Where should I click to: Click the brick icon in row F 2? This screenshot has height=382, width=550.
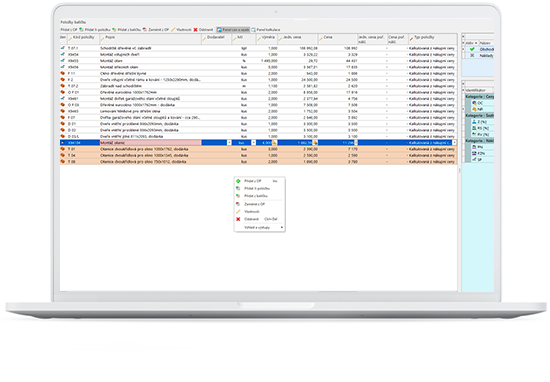pos(63,80)
